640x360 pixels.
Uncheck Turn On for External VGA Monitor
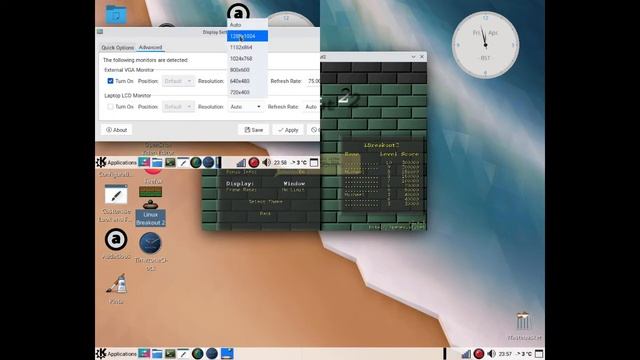click(110, 81)
